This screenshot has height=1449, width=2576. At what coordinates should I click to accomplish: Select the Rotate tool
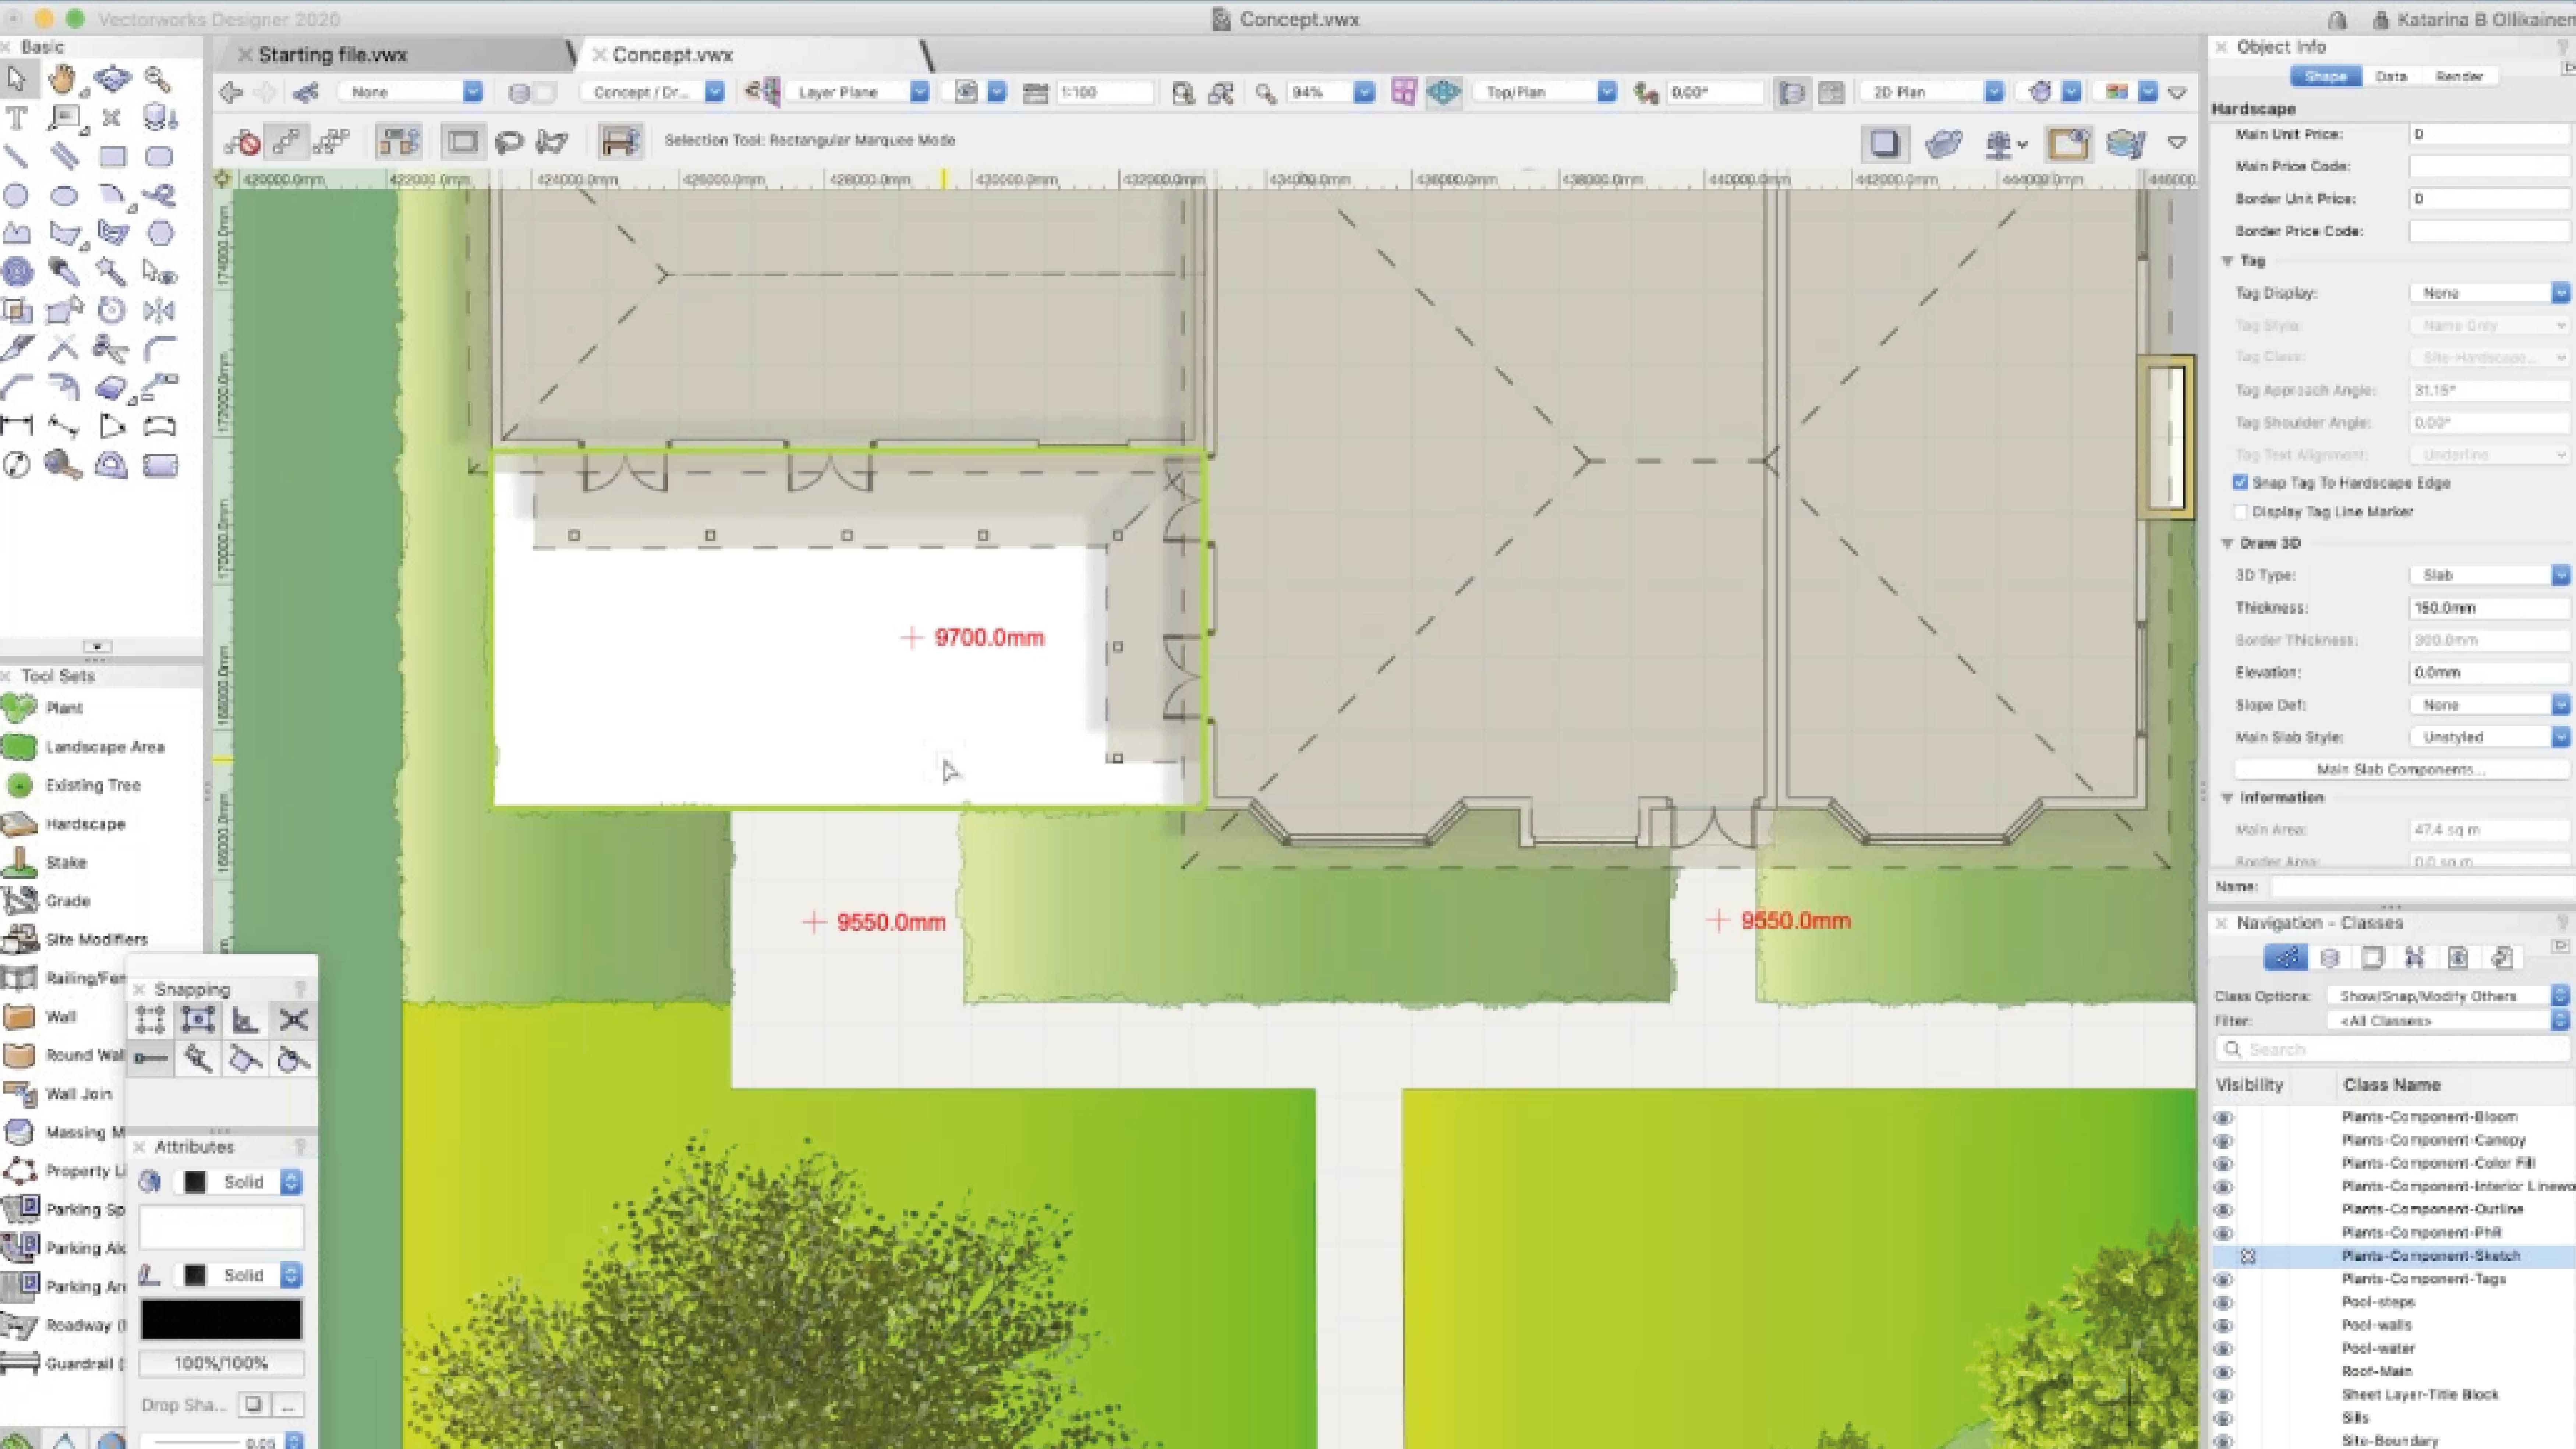click(112, 310)
